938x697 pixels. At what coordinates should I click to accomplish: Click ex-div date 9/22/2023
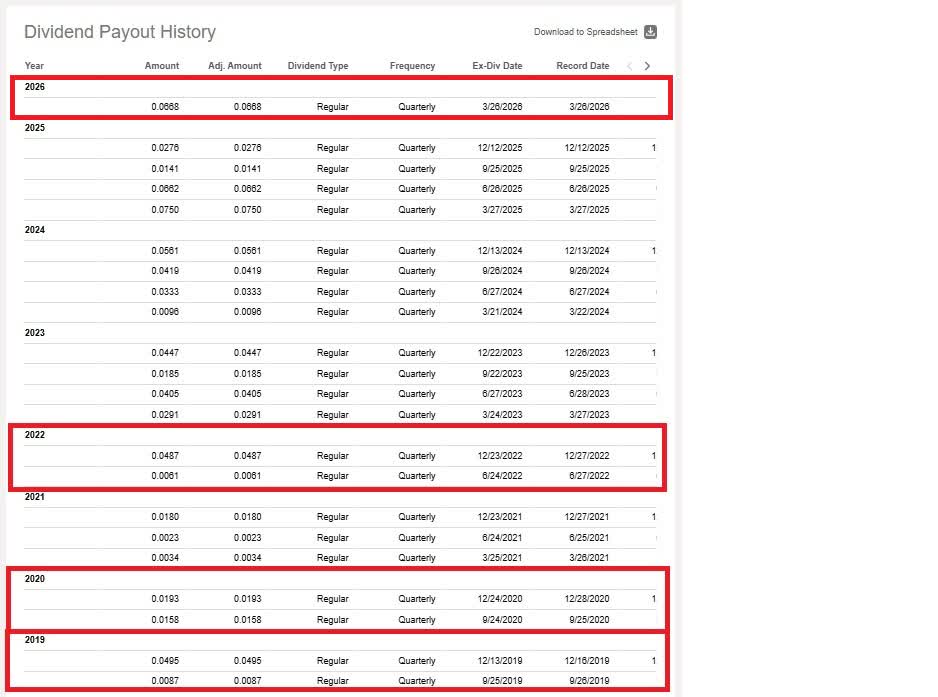coord(502,374)
